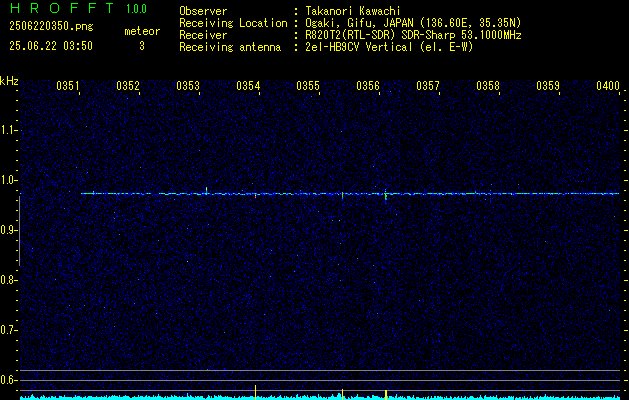The height and width of the screenshot is (400, 629).
Task: Click the 1.1 kHz frequency label
Action: [x=9, y=131]
